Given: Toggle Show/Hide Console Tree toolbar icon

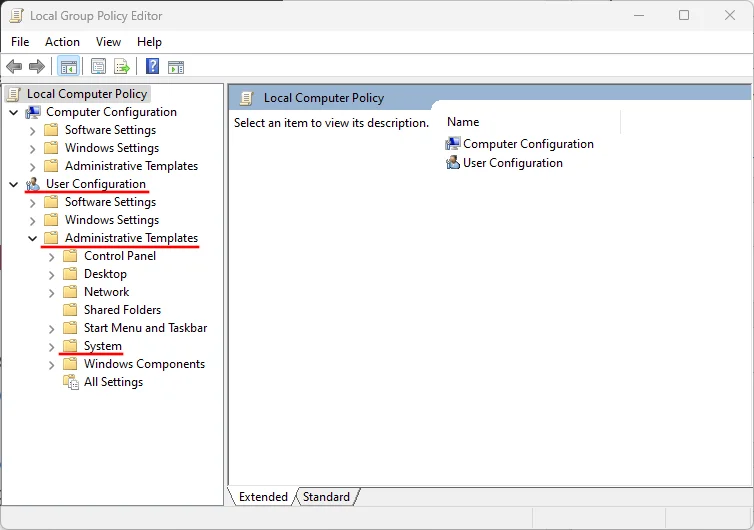Looking at the screenshot, I should click(69, 67).
